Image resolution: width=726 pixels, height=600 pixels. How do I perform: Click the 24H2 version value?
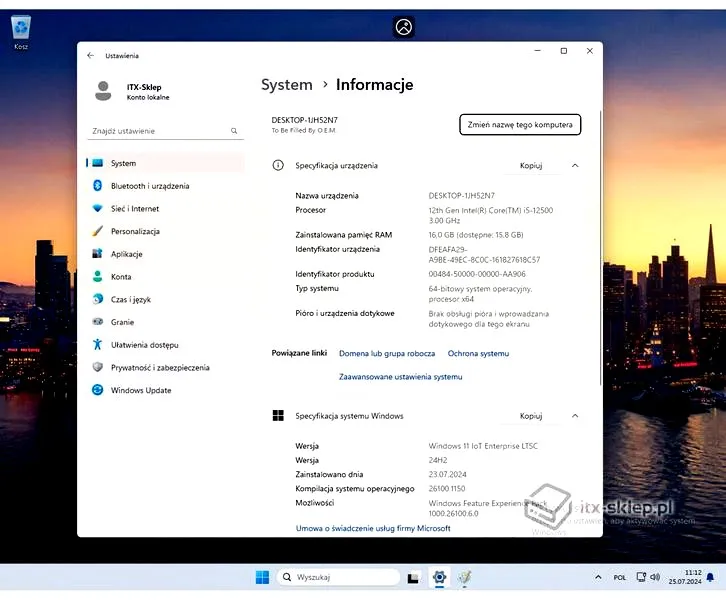coord(438,460)
